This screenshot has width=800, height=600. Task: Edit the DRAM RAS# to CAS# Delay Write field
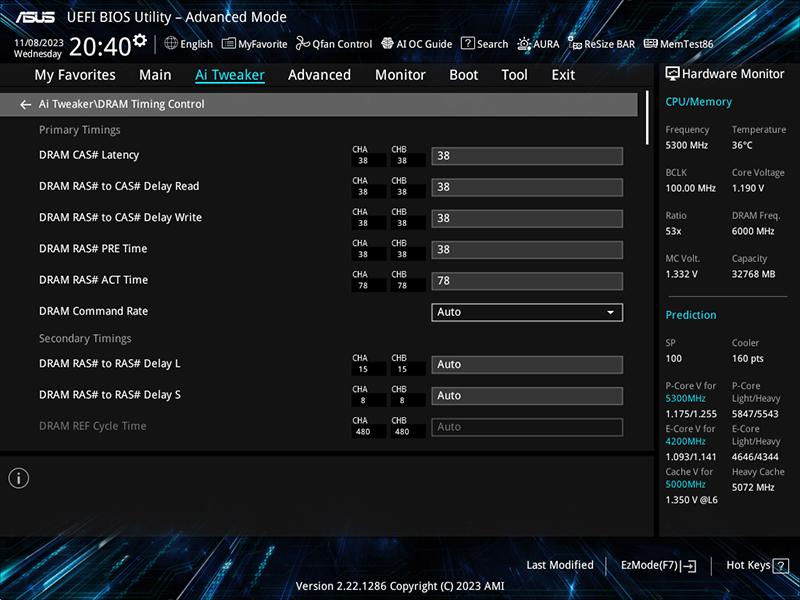pyautogui.click(x=527, y=218)
